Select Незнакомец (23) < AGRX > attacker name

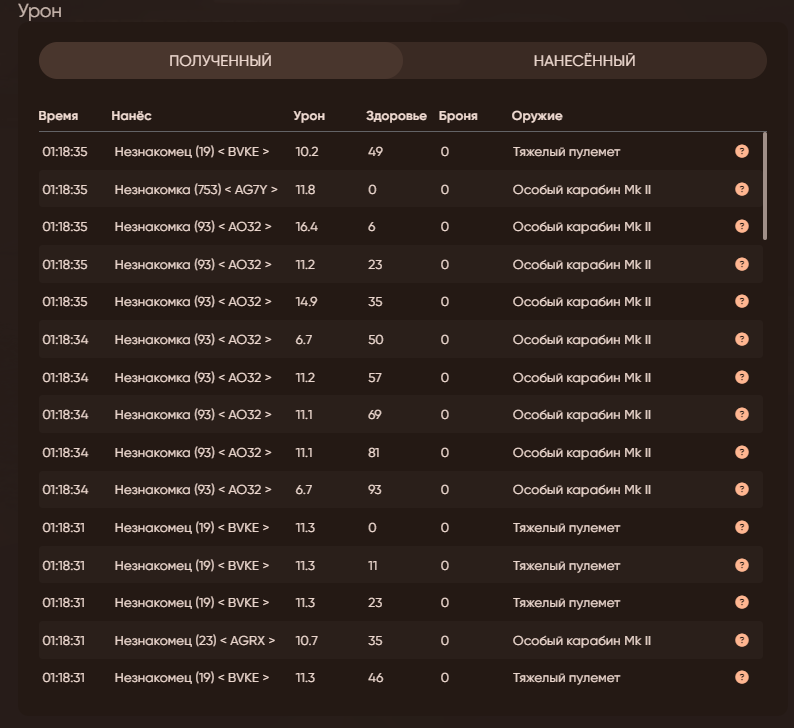click(x=194, y=640)
